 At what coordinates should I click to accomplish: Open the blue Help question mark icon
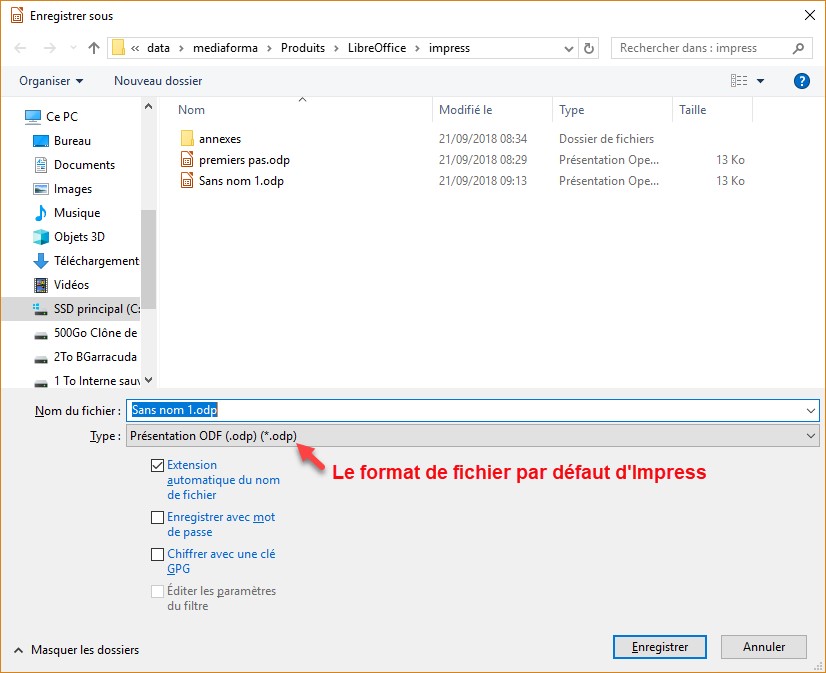click(801, 81)
